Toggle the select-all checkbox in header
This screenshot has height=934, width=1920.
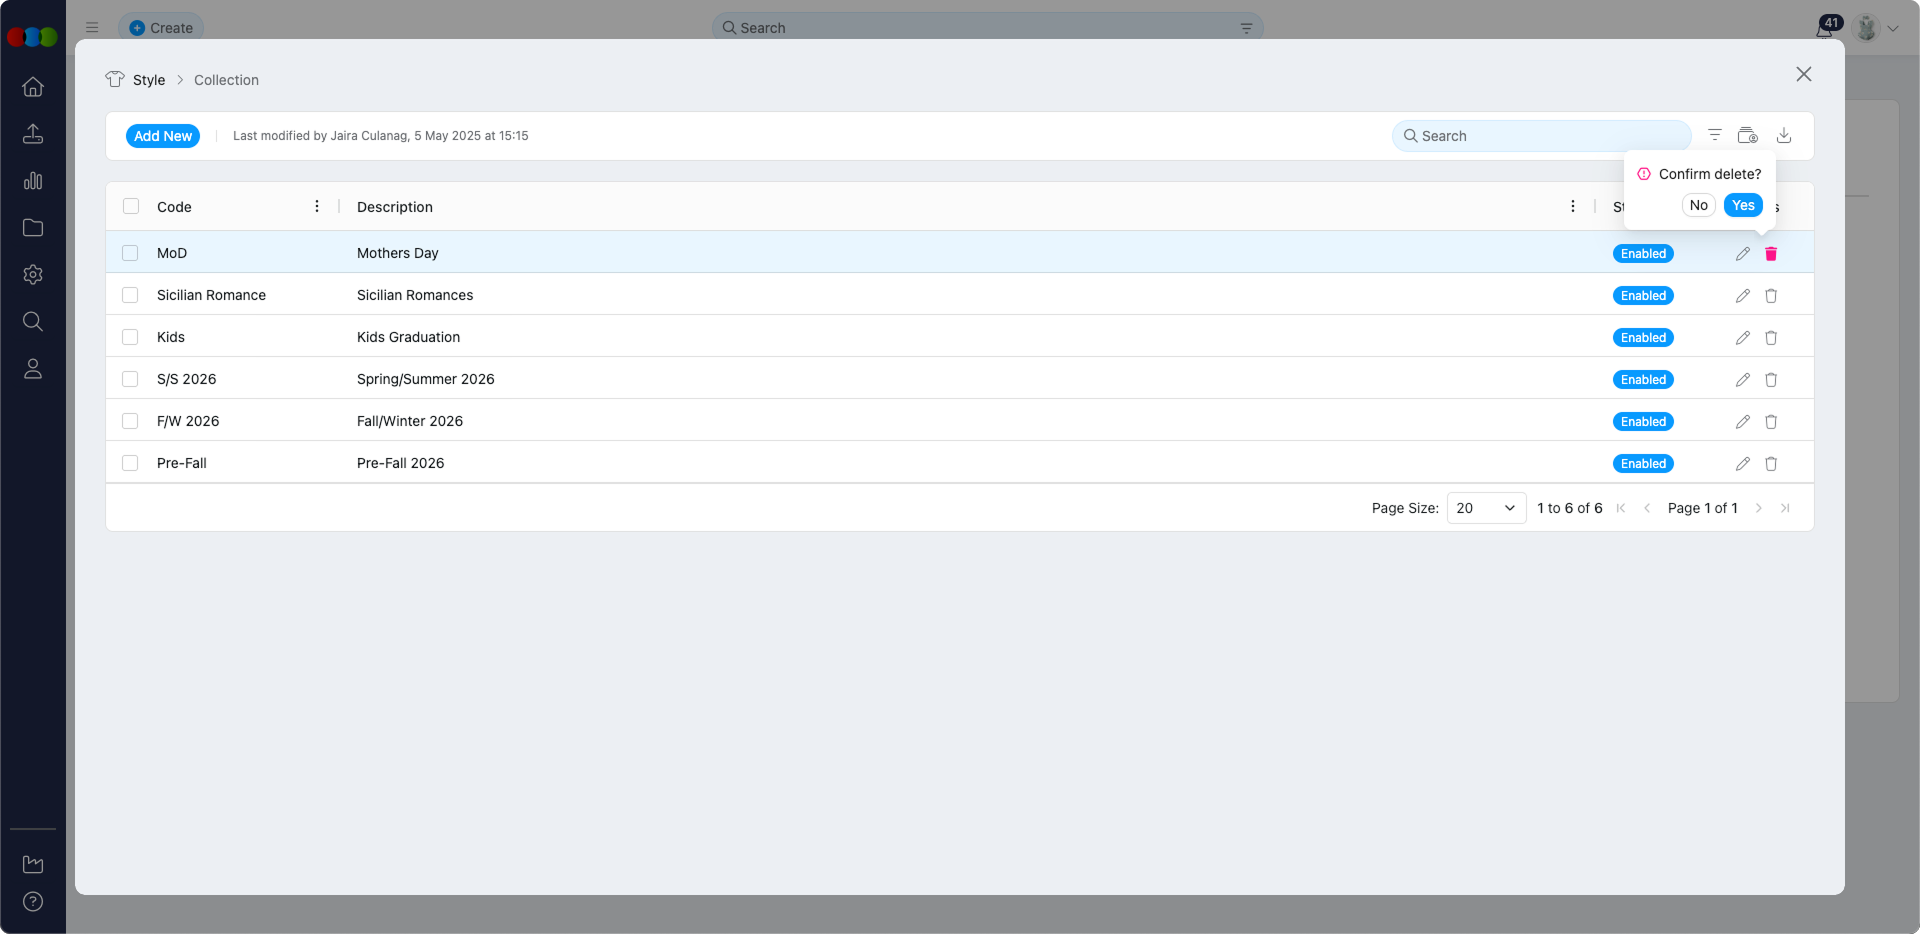tap(131, 206)
